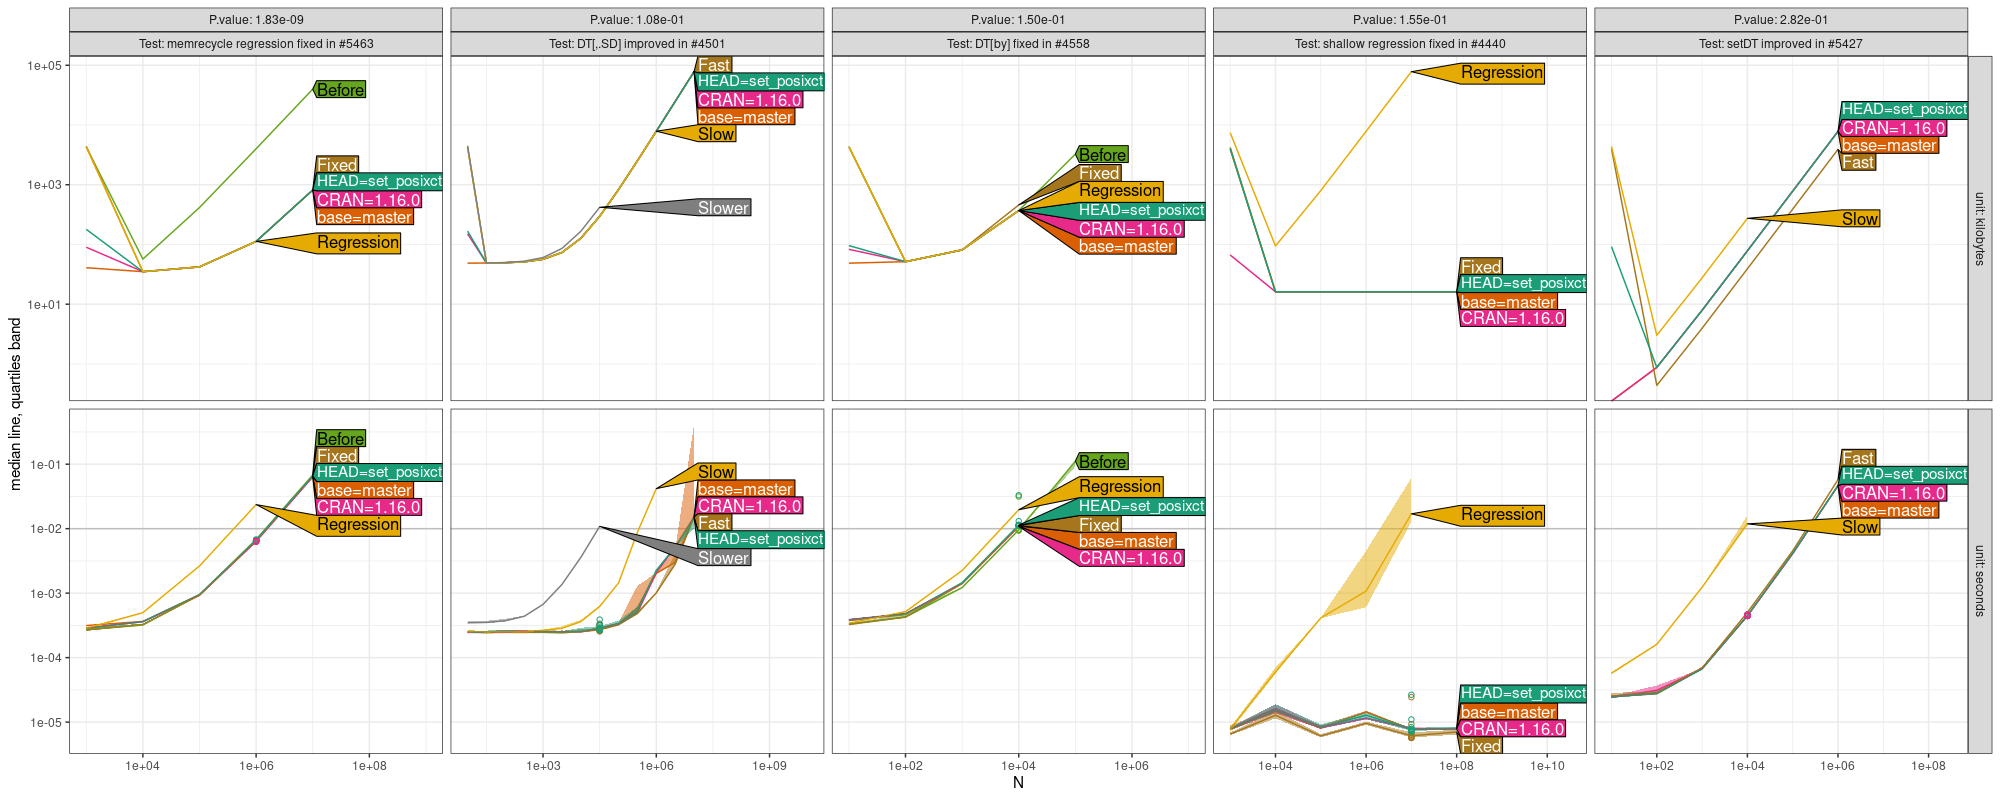The height and width of the screenshot is (800, 2000).
Task: Click y-axis tick '1e-01'
Action: (x=46, y=465)
